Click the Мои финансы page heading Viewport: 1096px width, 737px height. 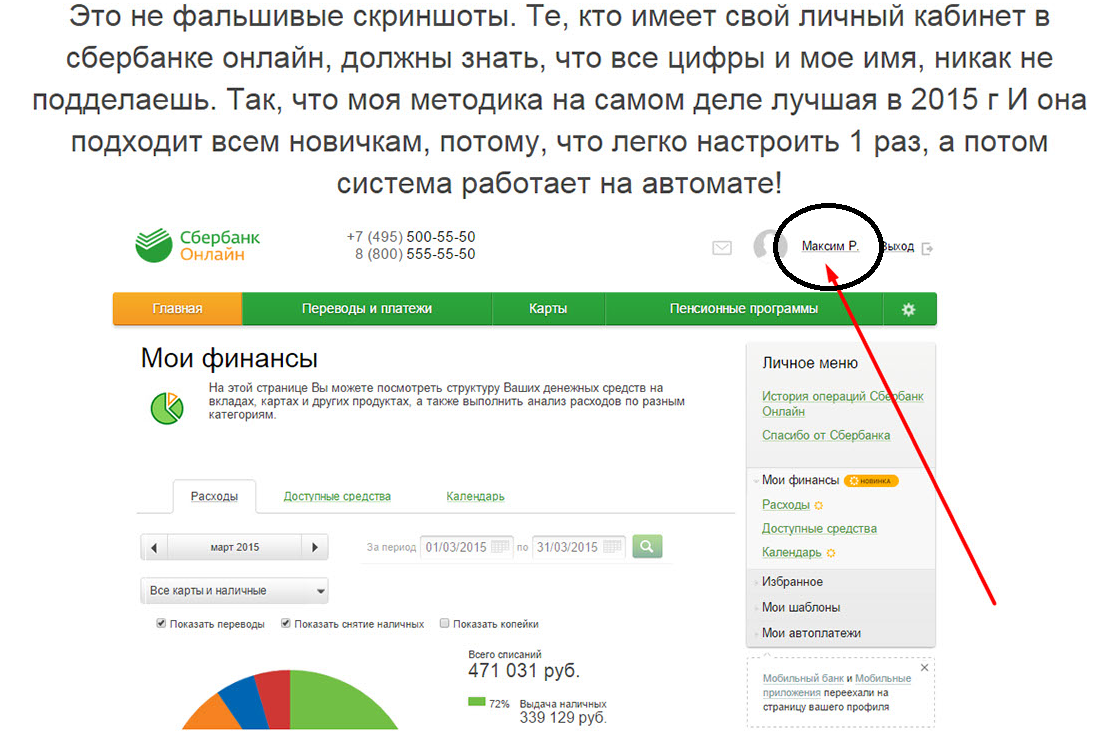click(229, 358)
